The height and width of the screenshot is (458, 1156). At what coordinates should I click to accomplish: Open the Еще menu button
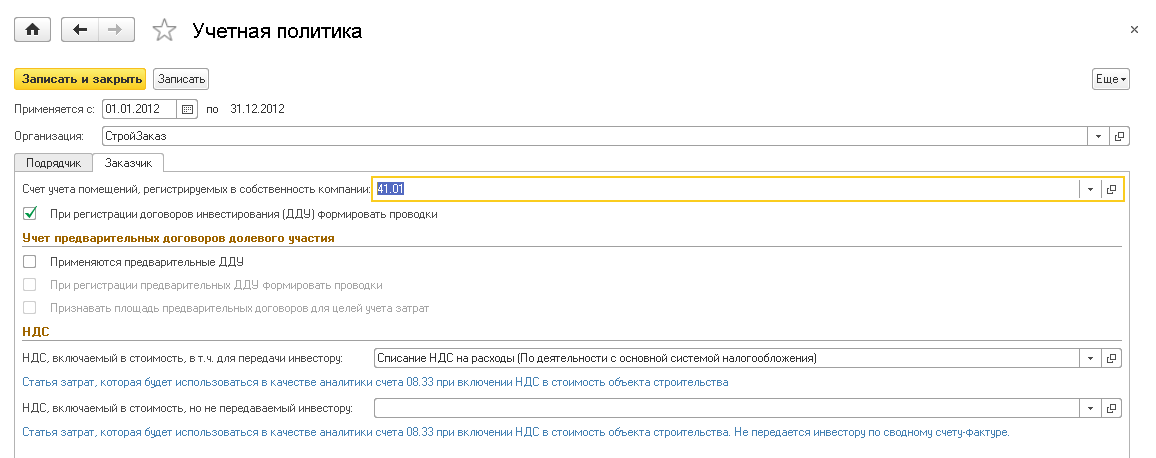point(1110,79)
